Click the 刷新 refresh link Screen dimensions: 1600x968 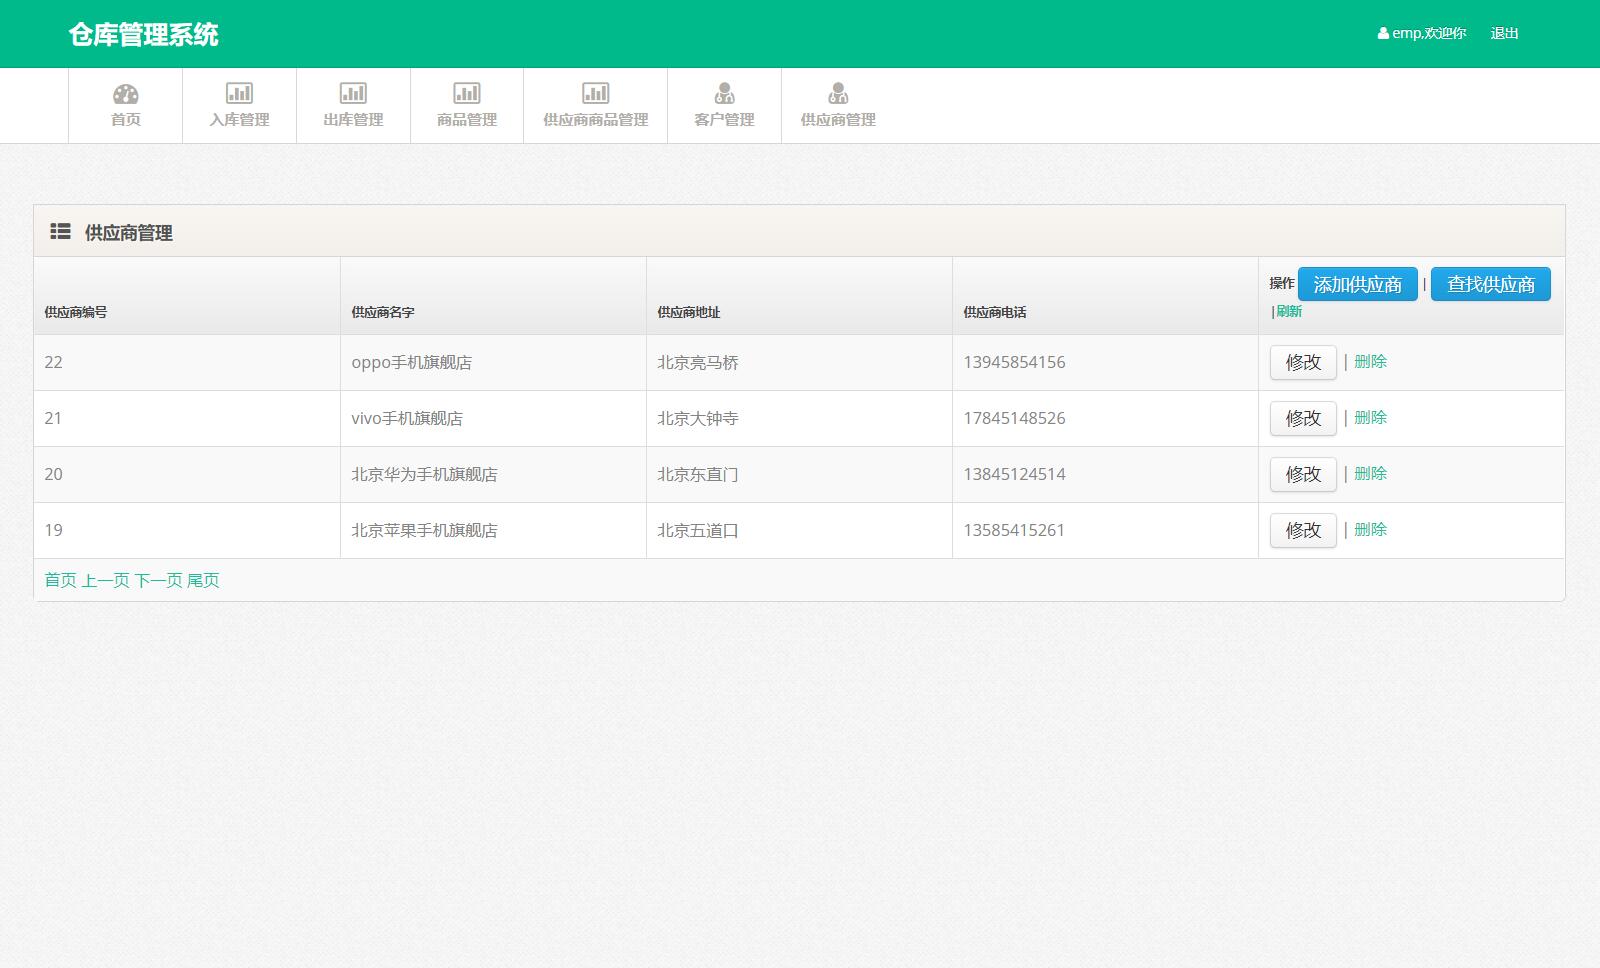click(1289, 312)
